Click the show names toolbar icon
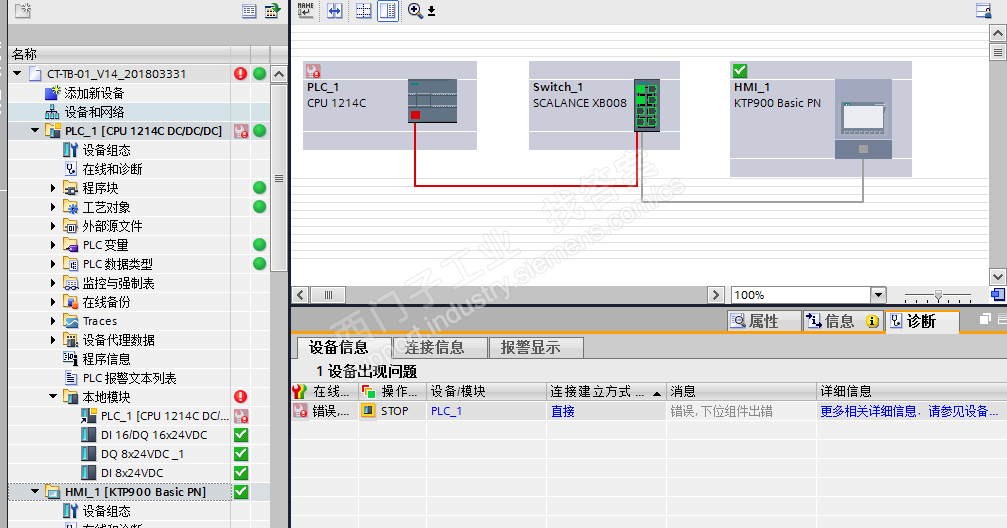The image size is (1007, 528). (x=306, y=10)
